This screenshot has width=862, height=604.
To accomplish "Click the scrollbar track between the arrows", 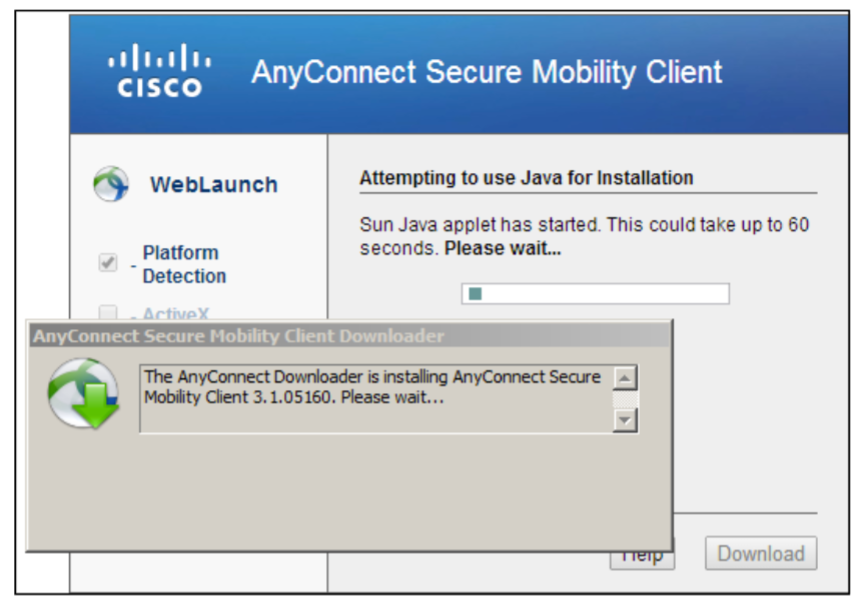I will click(625, 399).
